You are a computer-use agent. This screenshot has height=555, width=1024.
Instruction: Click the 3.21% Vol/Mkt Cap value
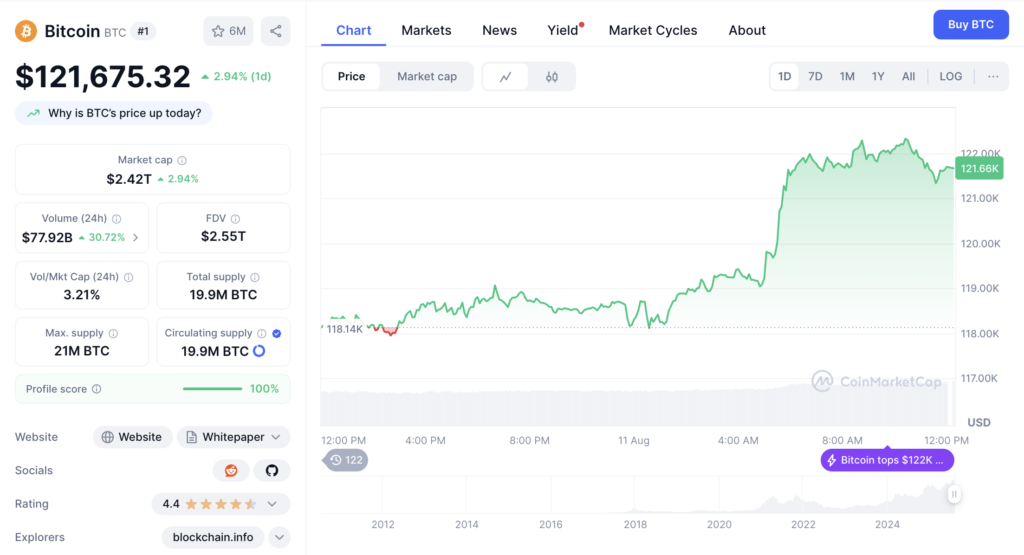point(82,295)
